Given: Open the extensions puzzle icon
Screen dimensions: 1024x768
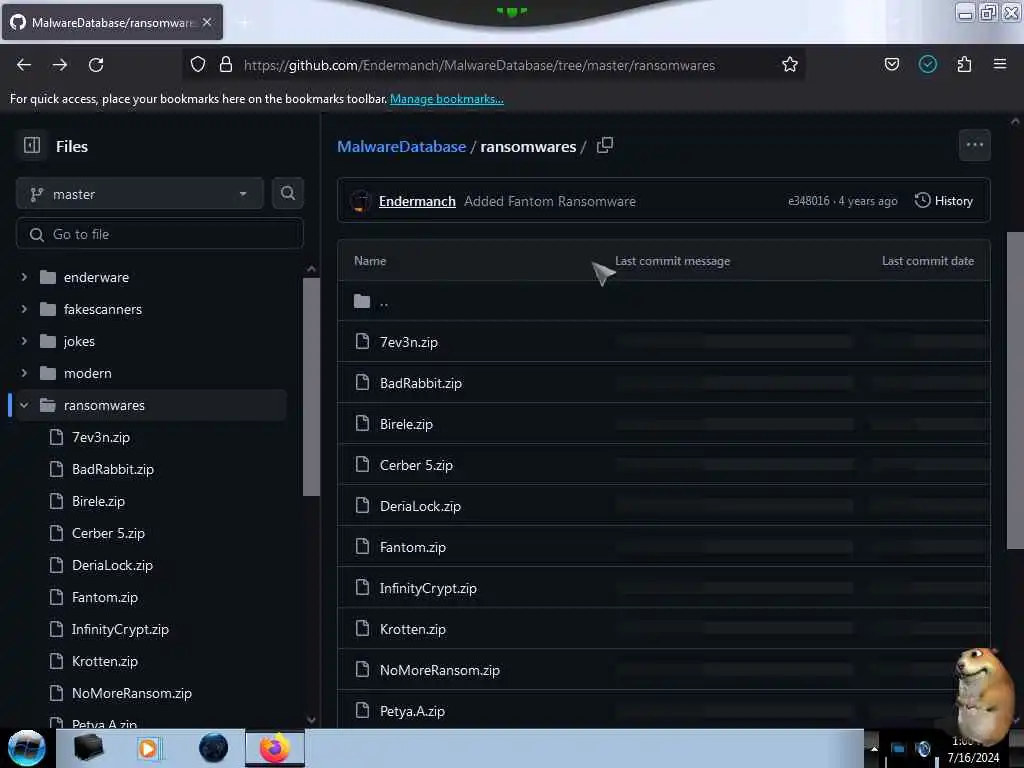Looking at the screenshot, I should click(964, 64).
